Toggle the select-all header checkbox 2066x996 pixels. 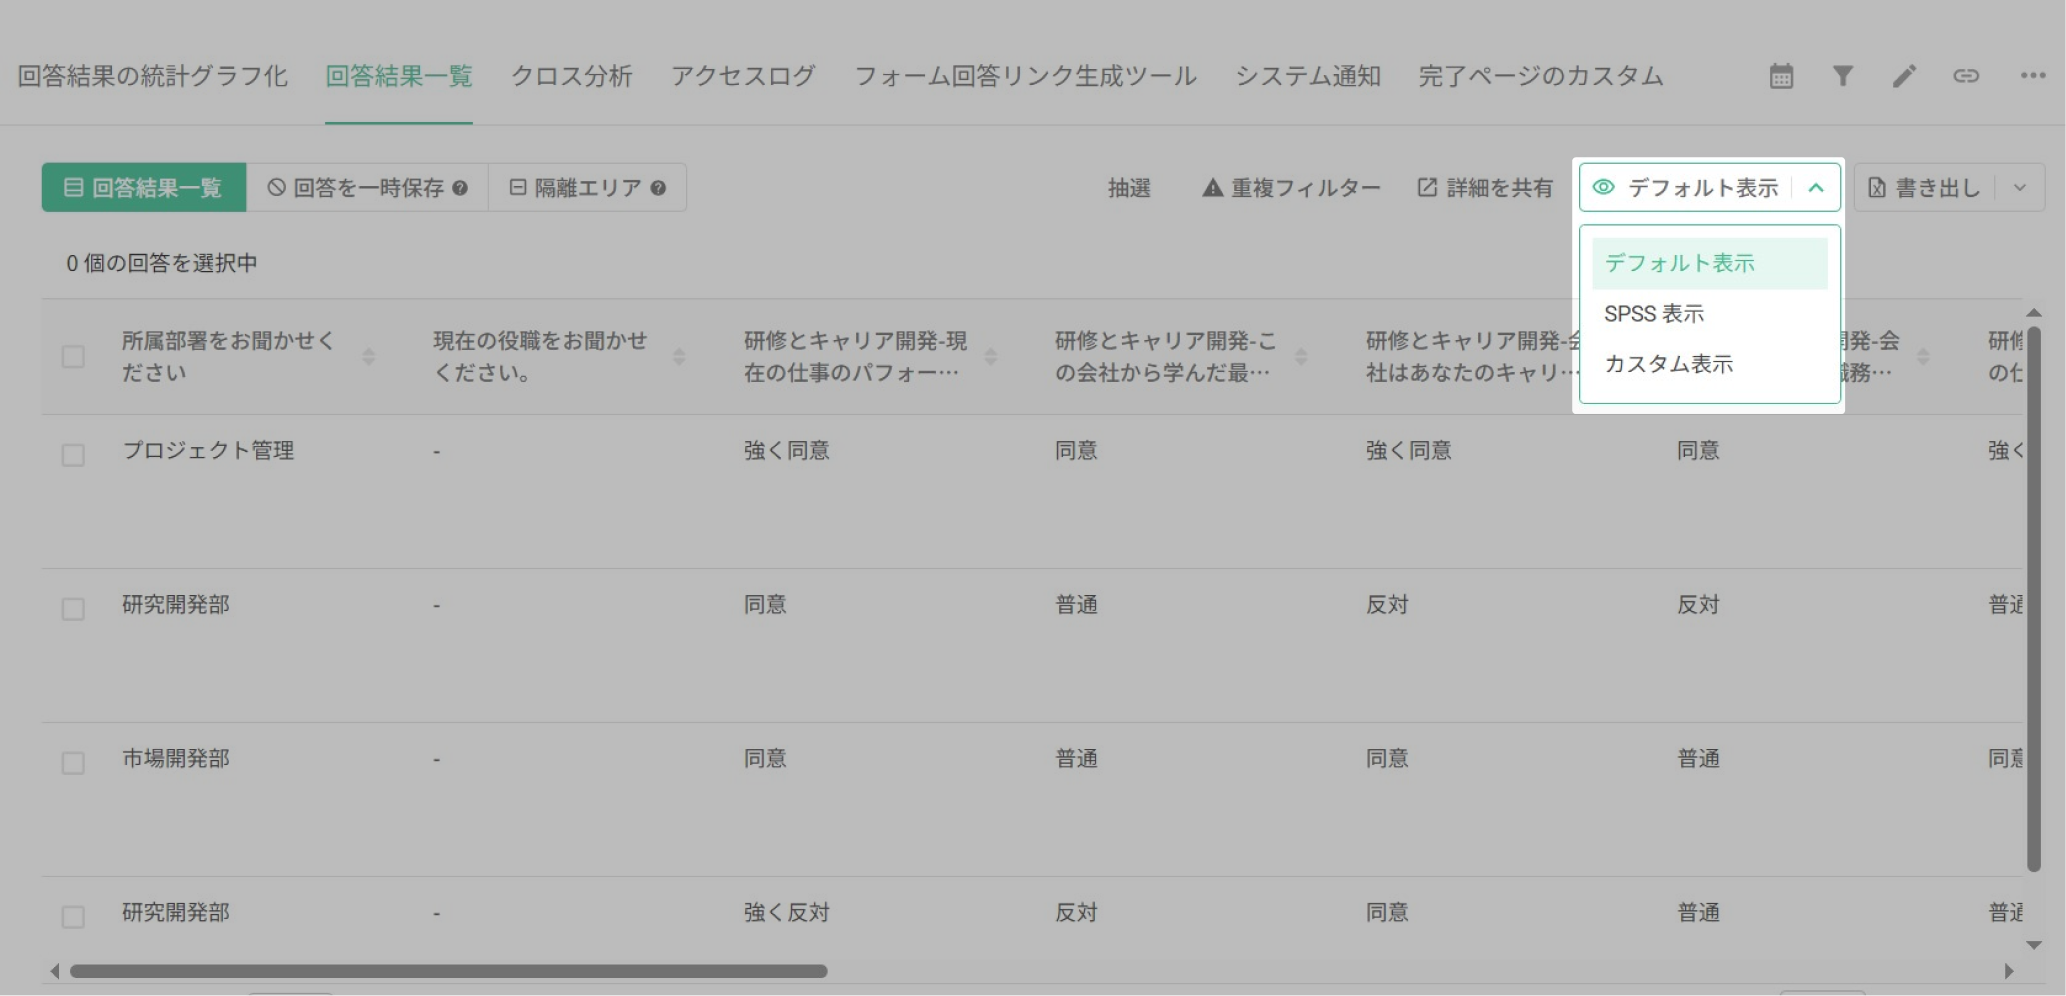(x=73, y=357)
